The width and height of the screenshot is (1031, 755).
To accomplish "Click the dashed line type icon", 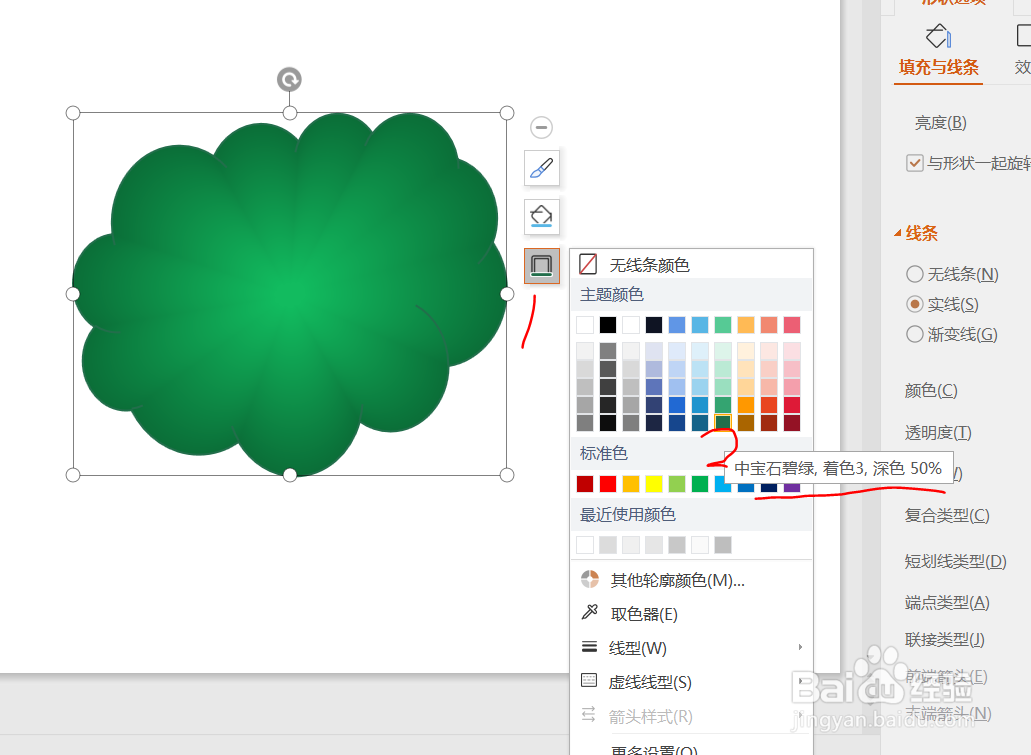I will (x=589, y=681).
